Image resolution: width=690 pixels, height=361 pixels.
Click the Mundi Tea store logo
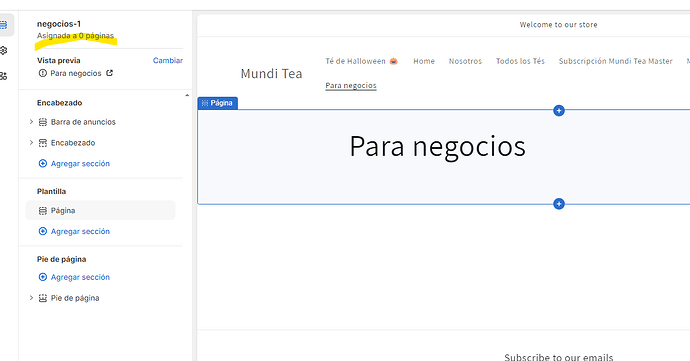(272, 74)
